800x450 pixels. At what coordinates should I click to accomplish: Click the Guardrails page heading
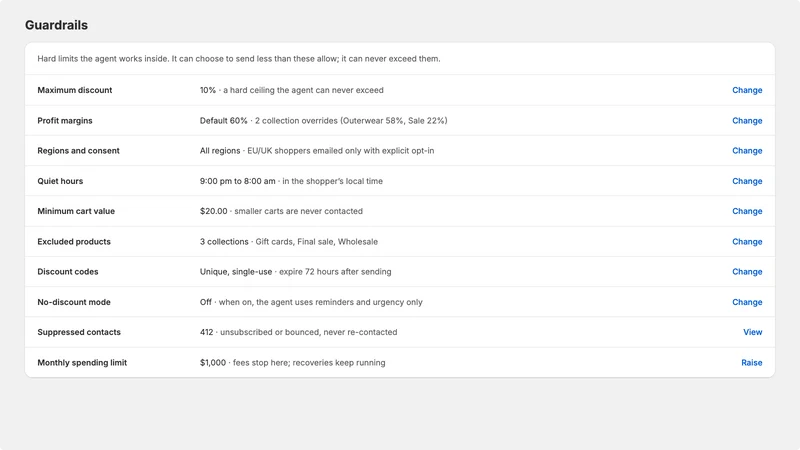56,25
